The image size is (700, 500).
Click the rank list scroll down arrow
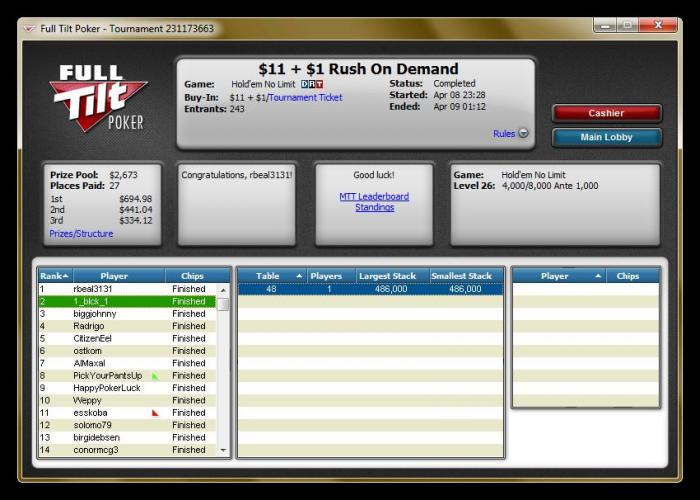point(223,450)
